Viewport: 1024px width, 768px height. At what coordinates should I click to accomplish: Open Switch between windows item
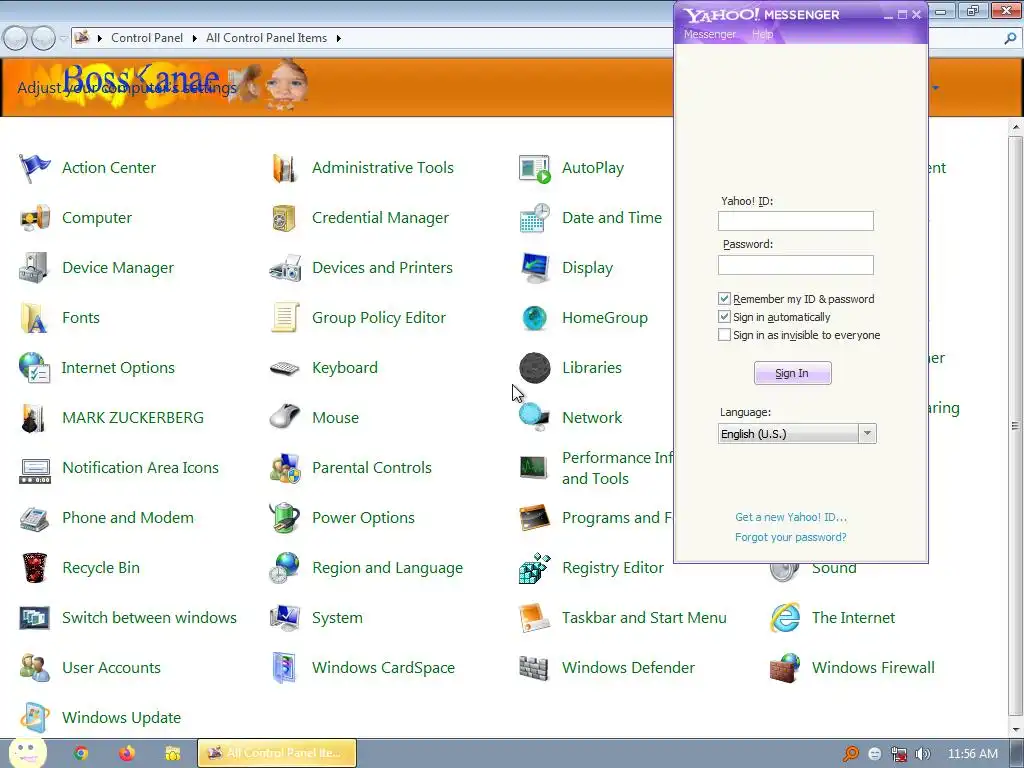[149, 618]
